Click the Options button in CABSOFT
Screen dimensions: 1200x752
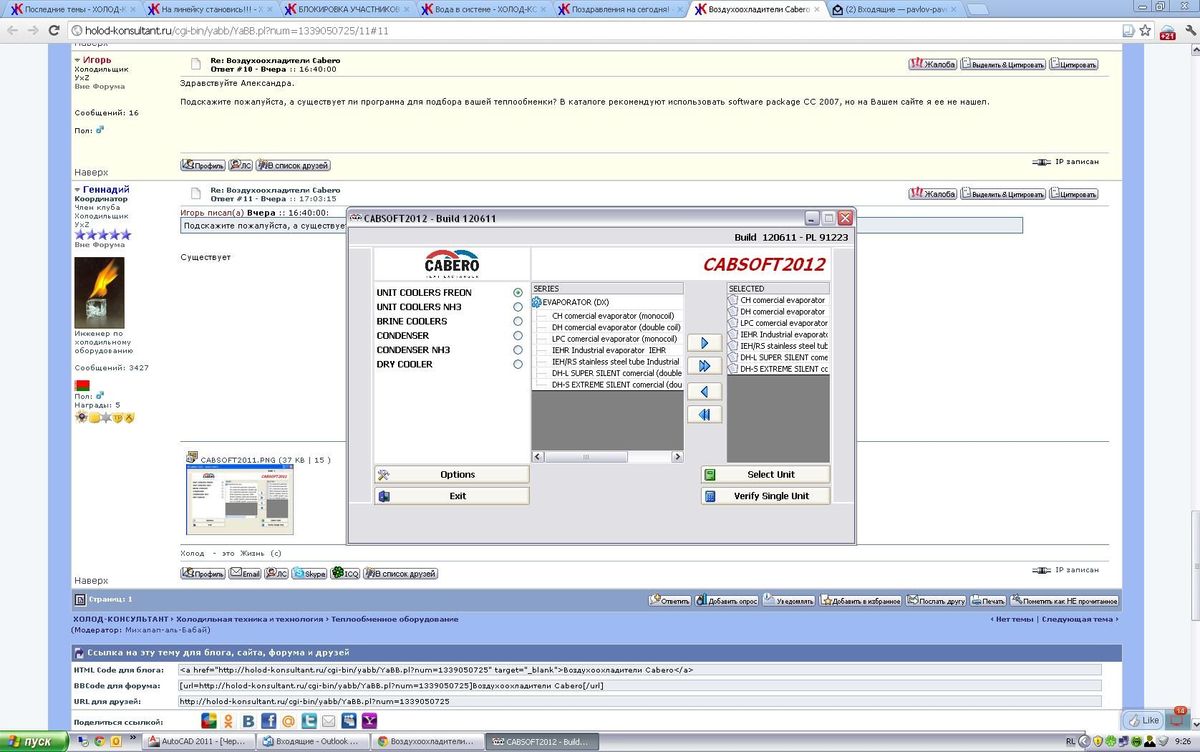coord(451,475)
